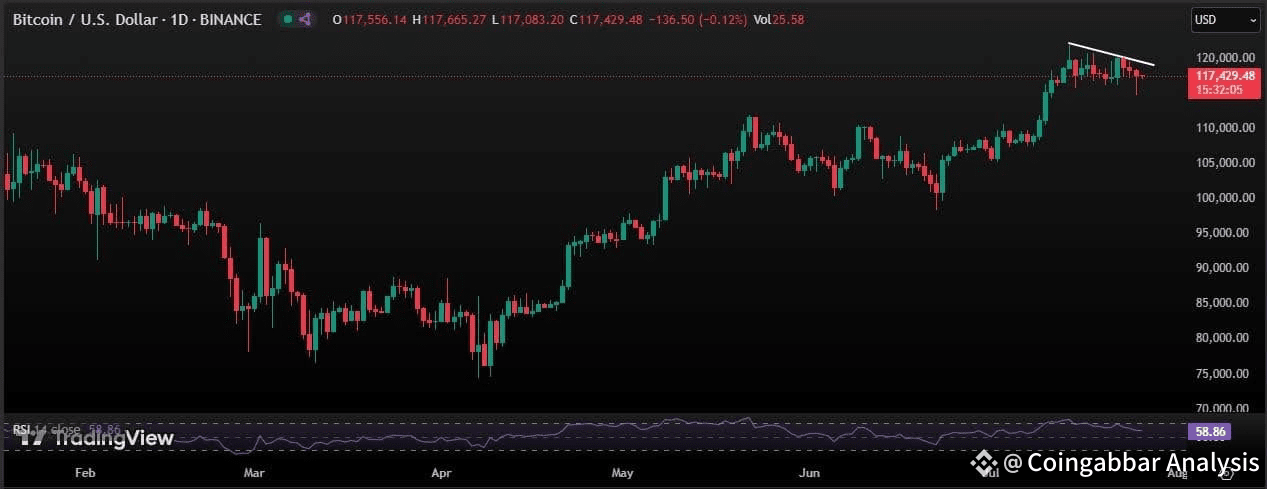The height and width of the screenshot is (489, 1267).
Task: Click the low value L117,083.20
Action: coord(527,19)
